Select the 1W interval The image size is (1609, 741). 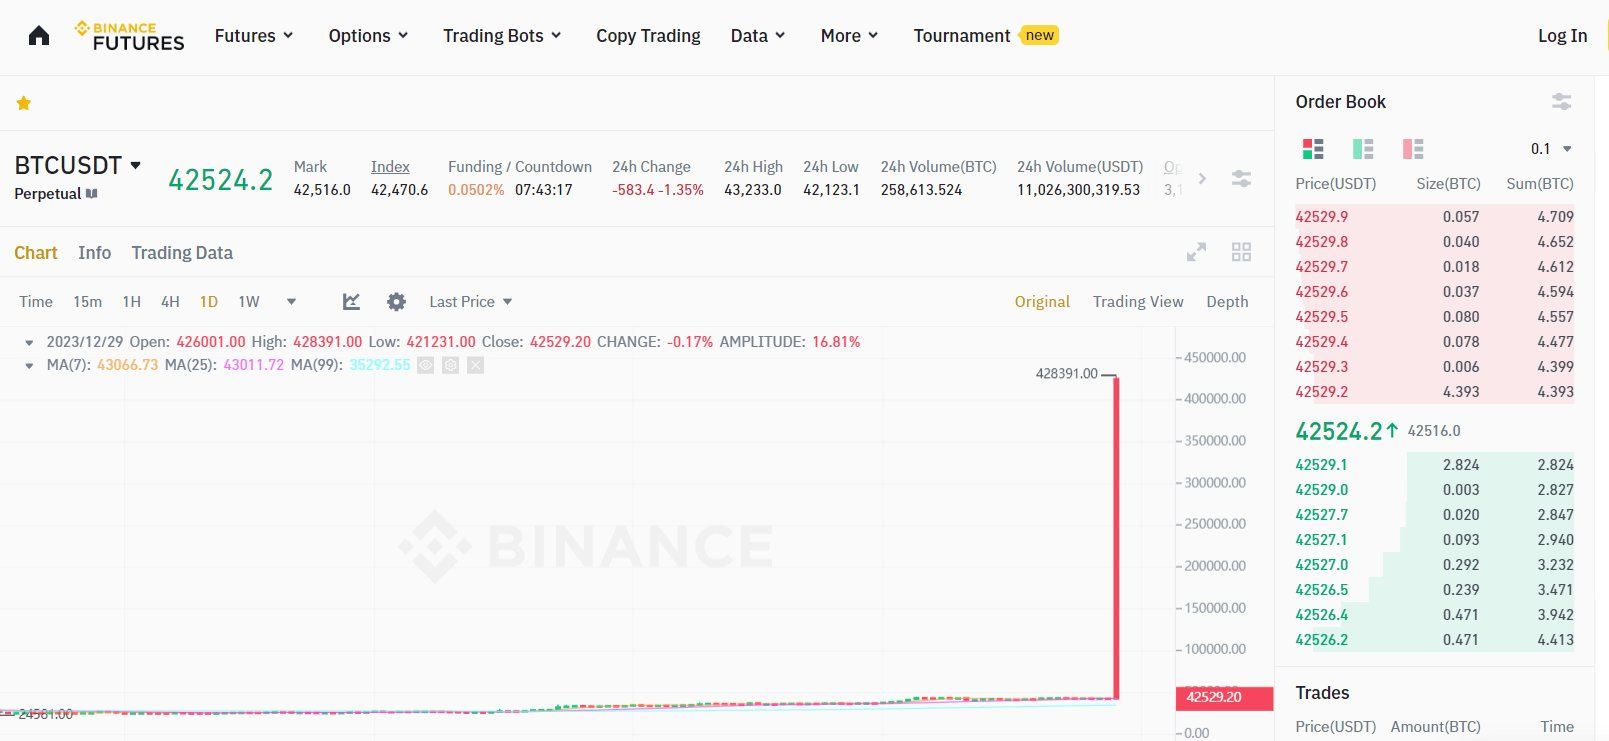tap(249, 302)
